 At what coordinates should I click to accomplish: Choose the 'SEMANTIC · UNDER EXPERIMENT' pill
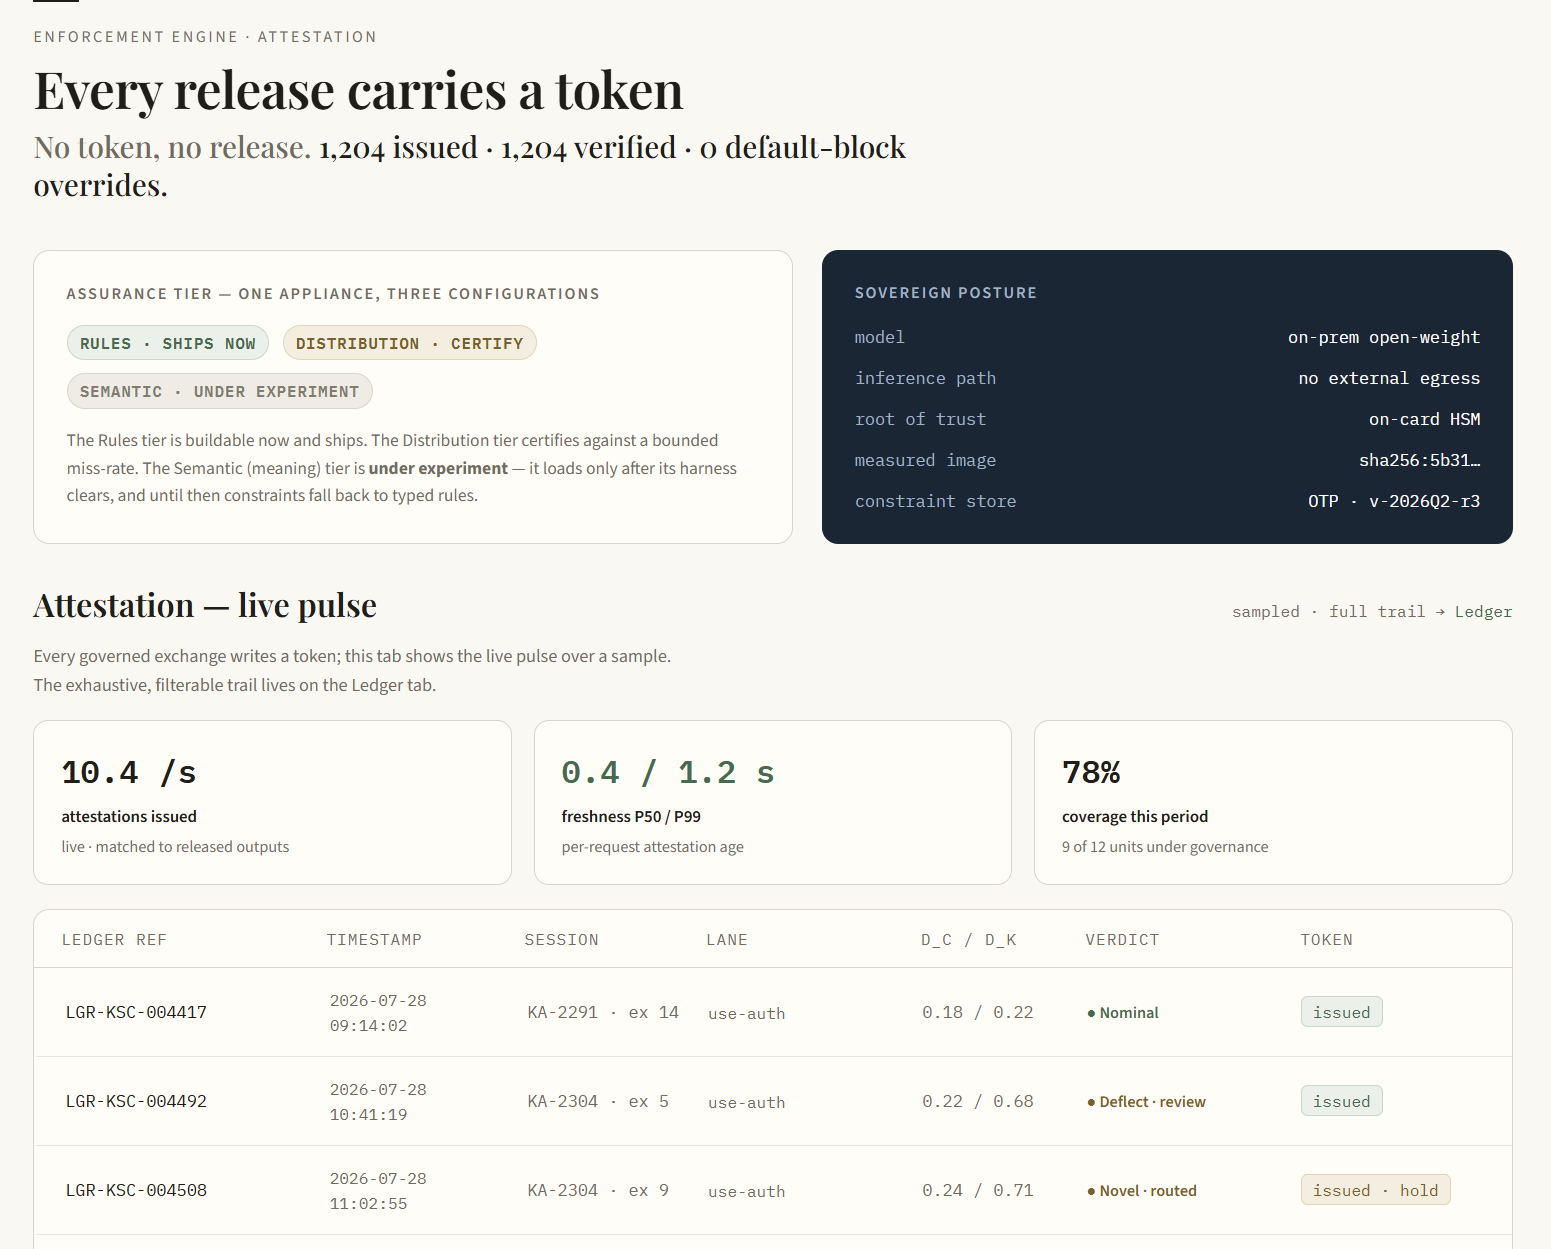(220, 391)
